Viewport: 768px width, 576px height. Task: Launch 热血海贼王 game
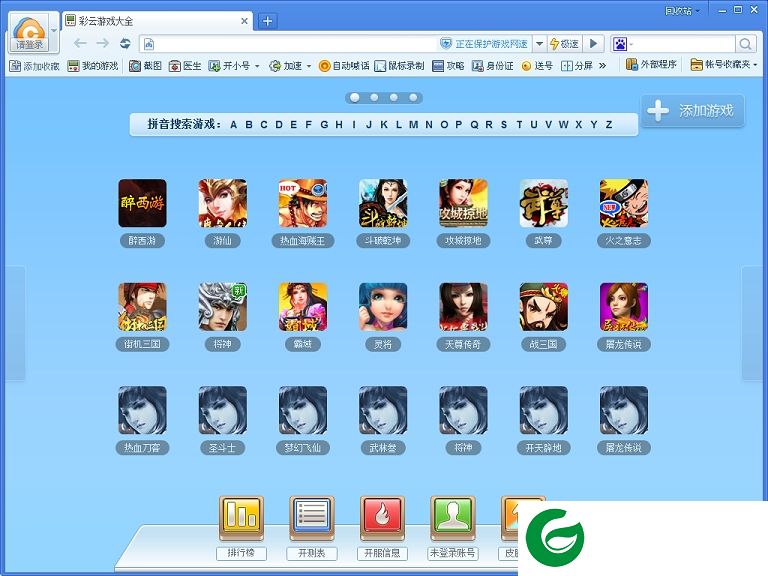tap(303, 203)
